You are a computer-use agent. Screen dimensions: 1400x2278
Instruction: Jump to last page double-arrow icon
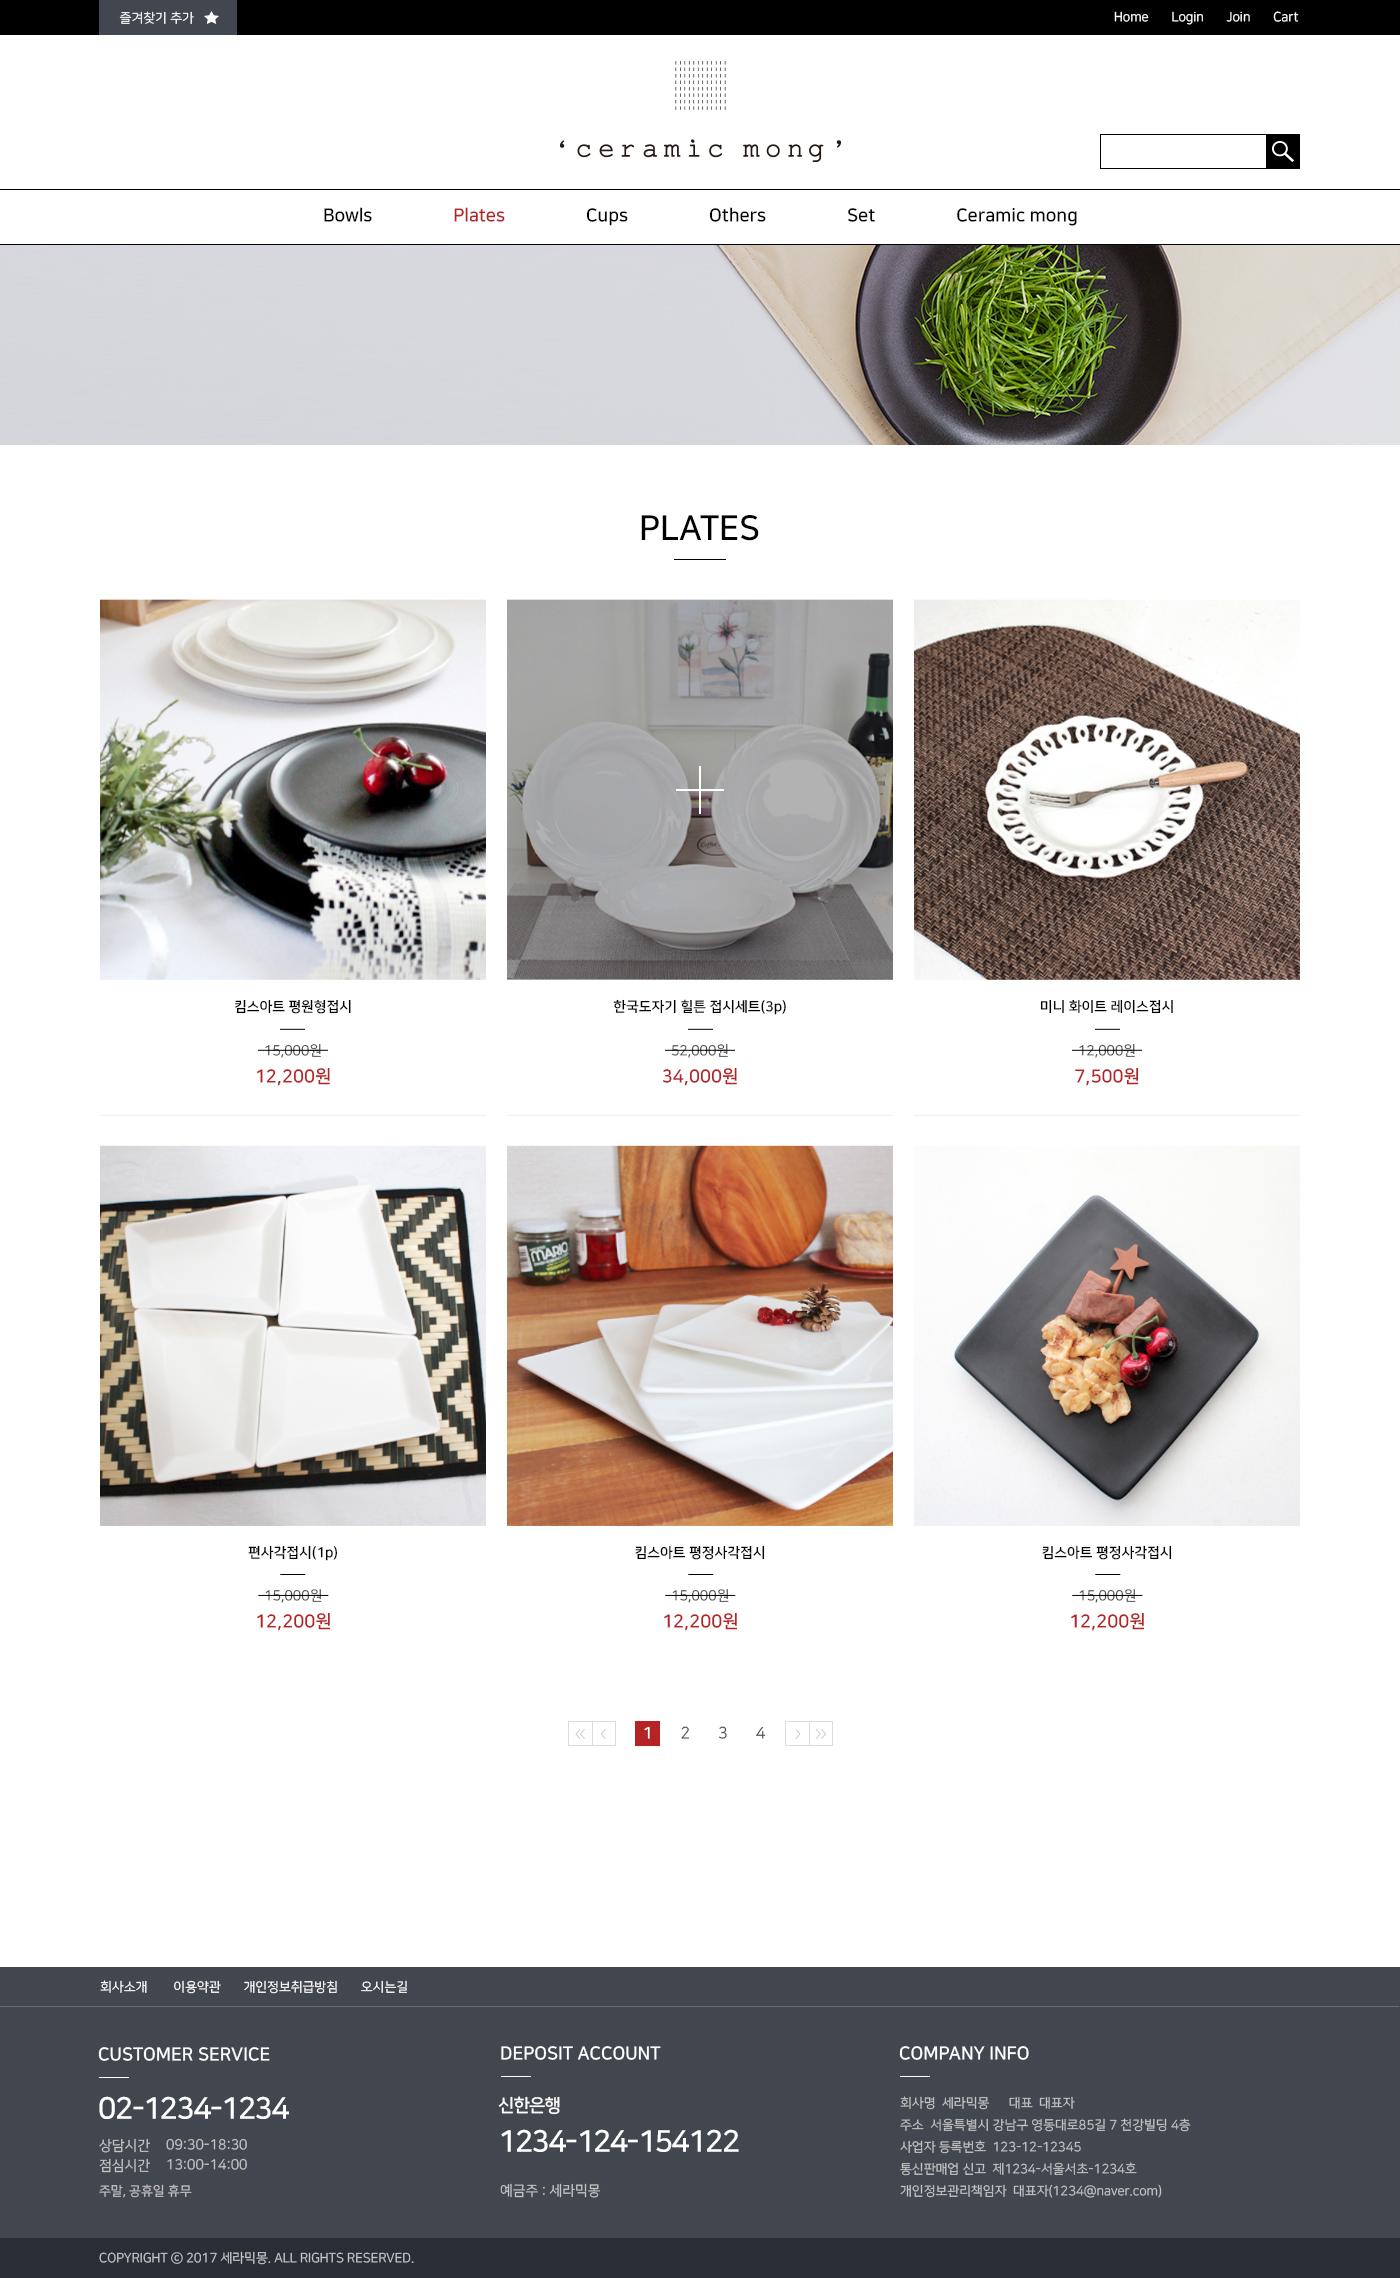pos(821,1733)
